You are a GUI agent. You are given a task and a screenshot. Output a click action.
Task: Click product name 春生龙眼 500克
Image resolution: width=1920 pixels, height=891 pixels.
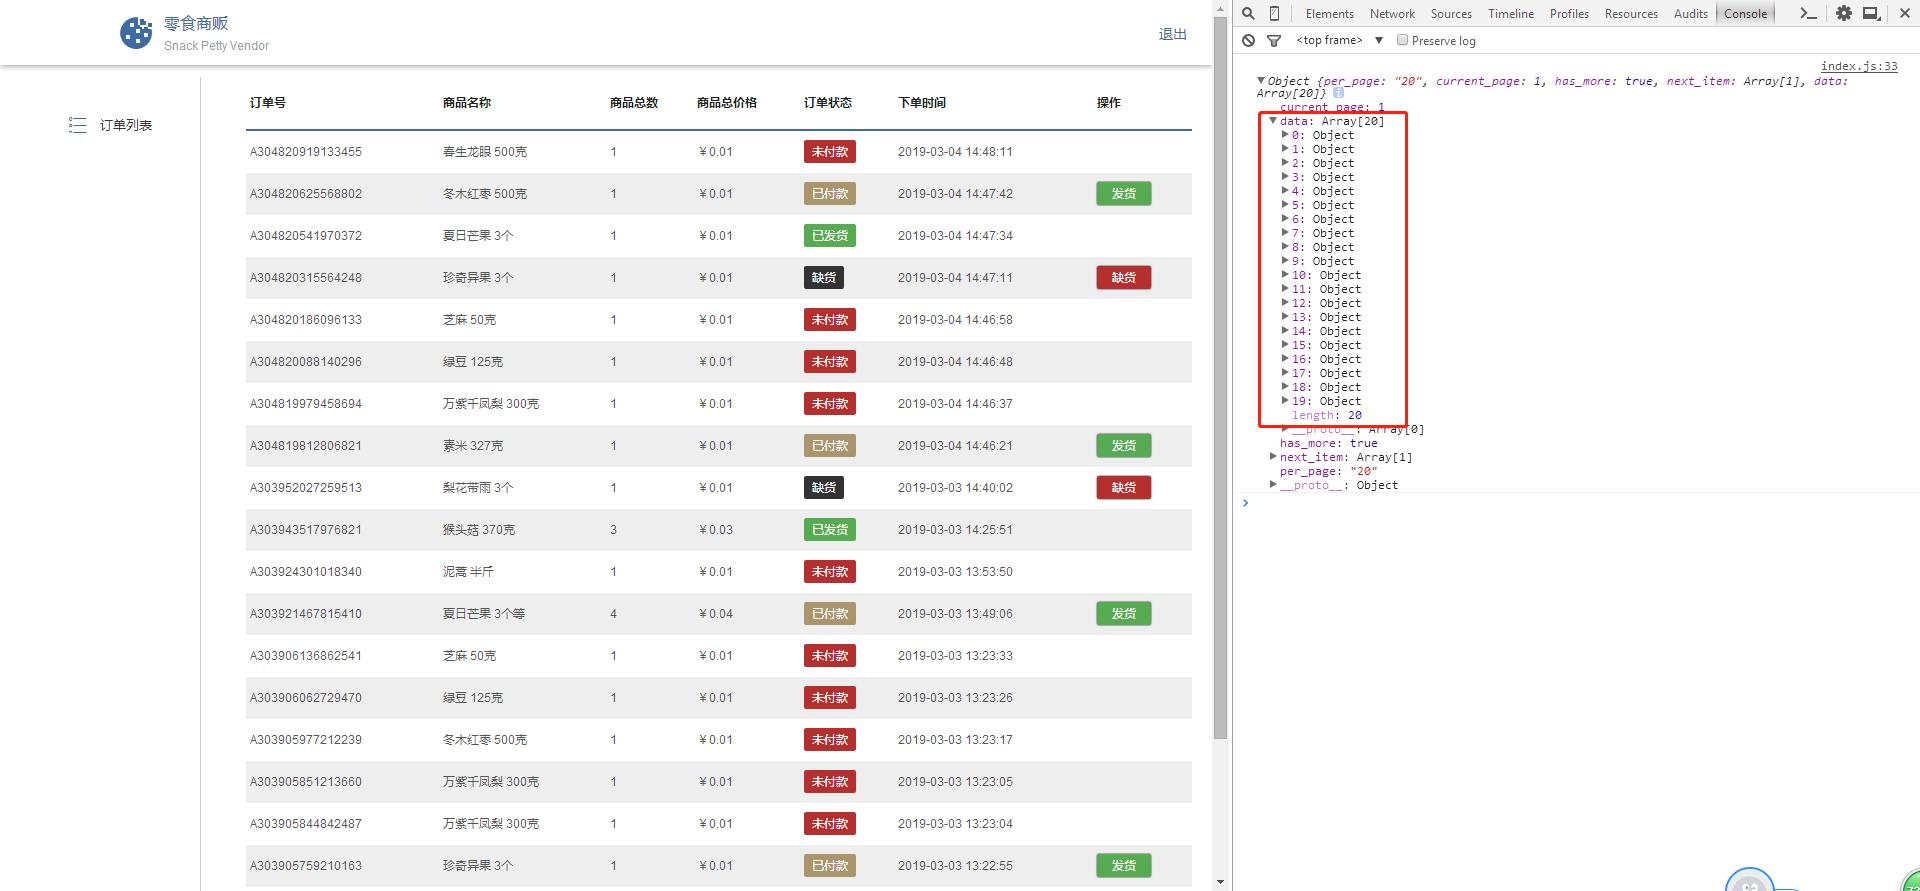coord(485,152)
